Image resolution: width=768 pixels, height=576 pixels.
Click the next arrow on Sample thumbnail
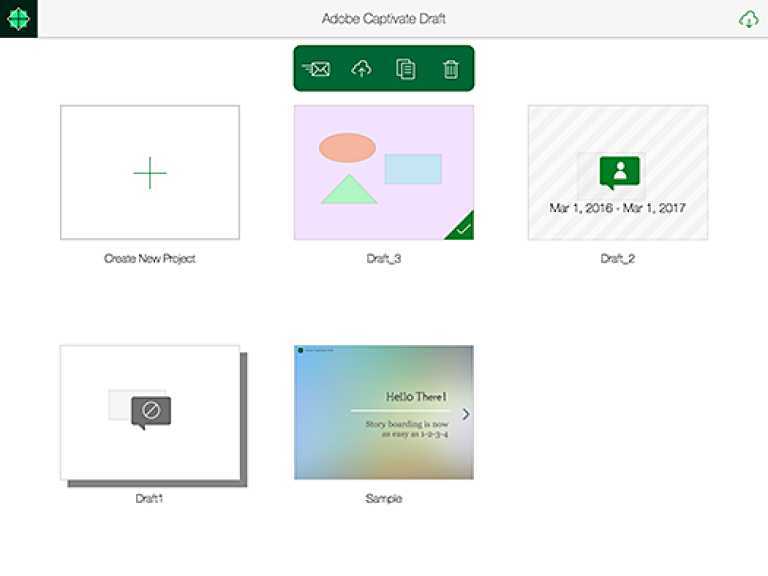tap(465, 414)
